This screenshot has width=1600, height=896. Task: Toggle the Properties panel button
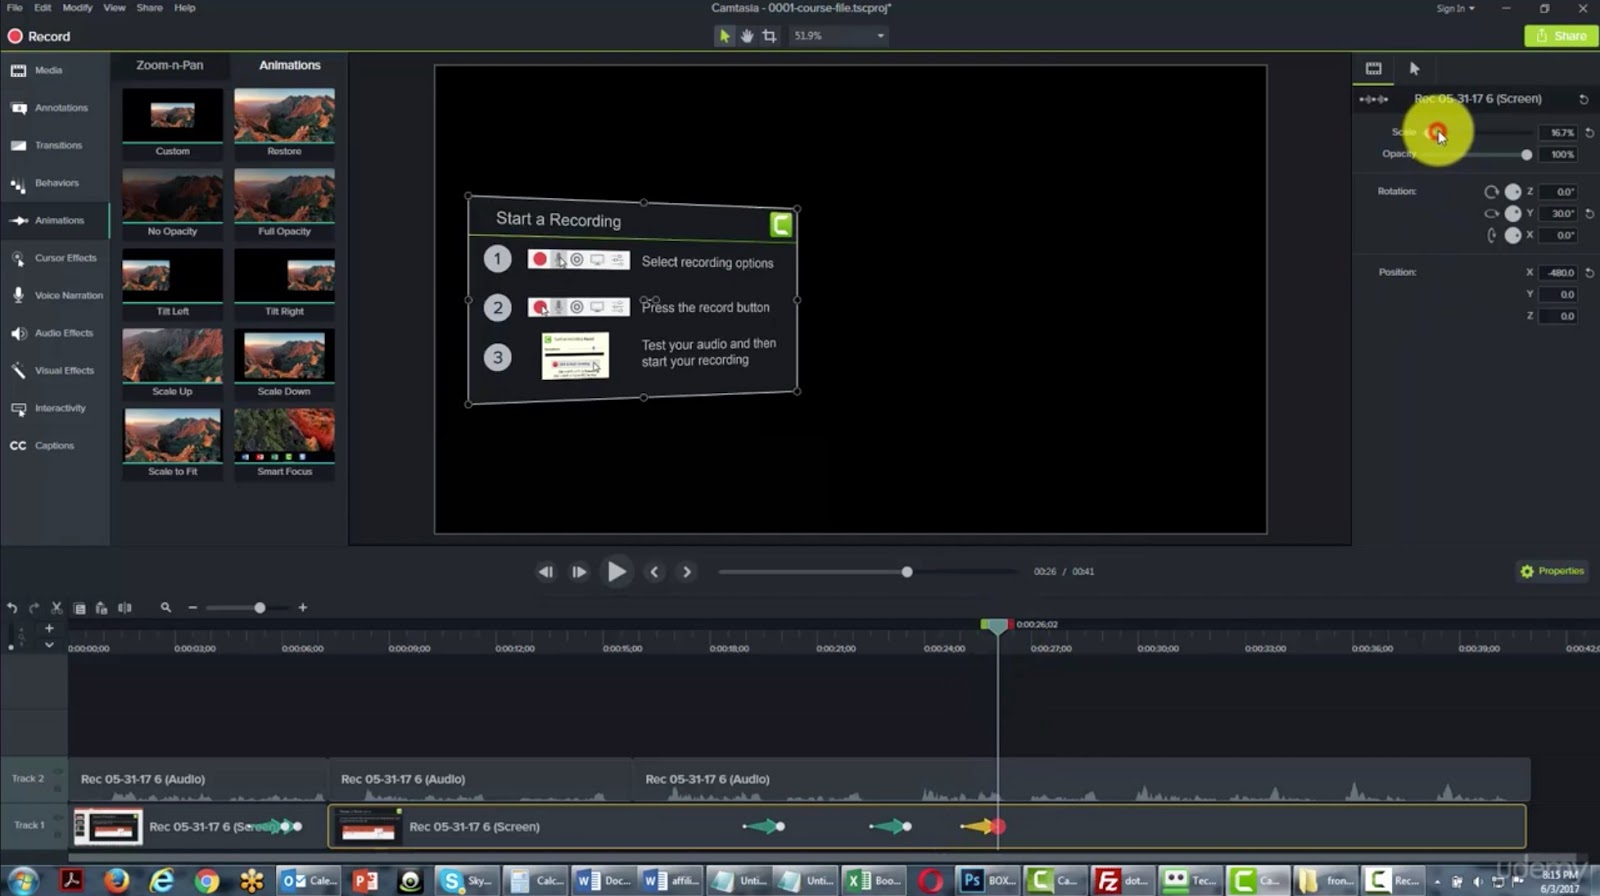click(x=1552, y=571)
